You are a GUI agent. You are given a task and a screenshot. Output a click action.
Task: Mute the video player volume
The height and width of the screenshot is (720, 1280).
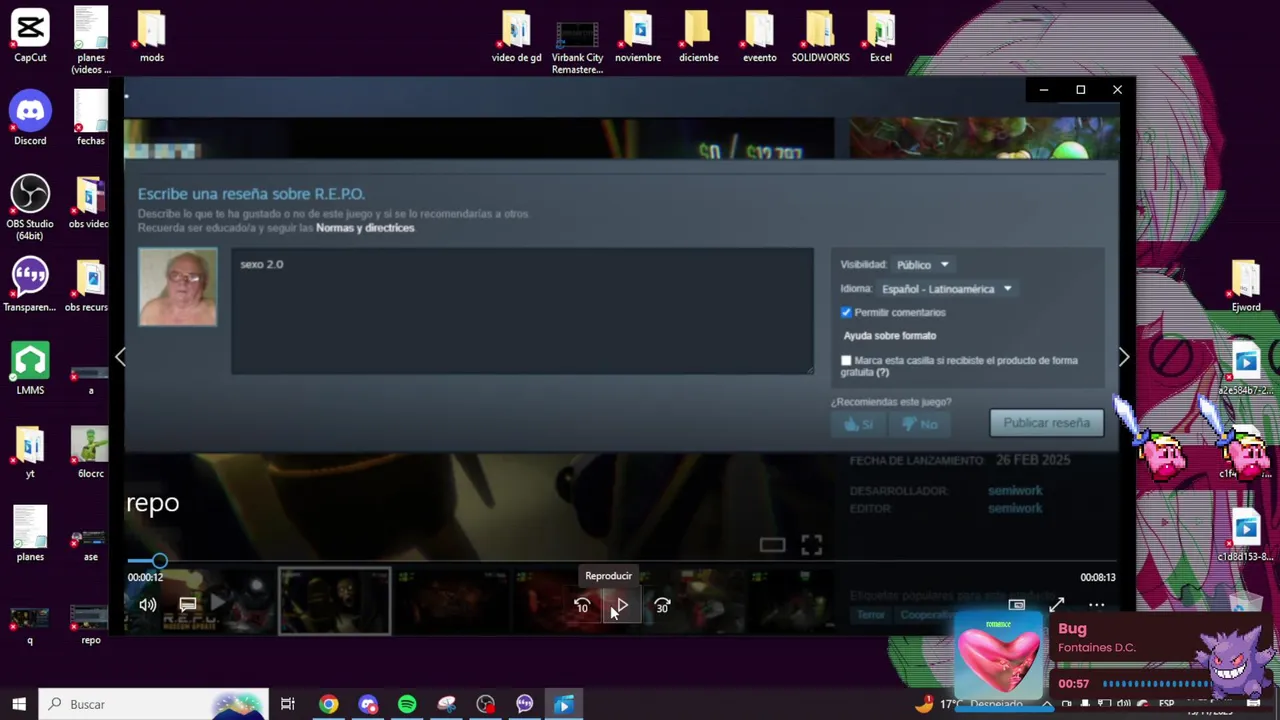[148, 605]
